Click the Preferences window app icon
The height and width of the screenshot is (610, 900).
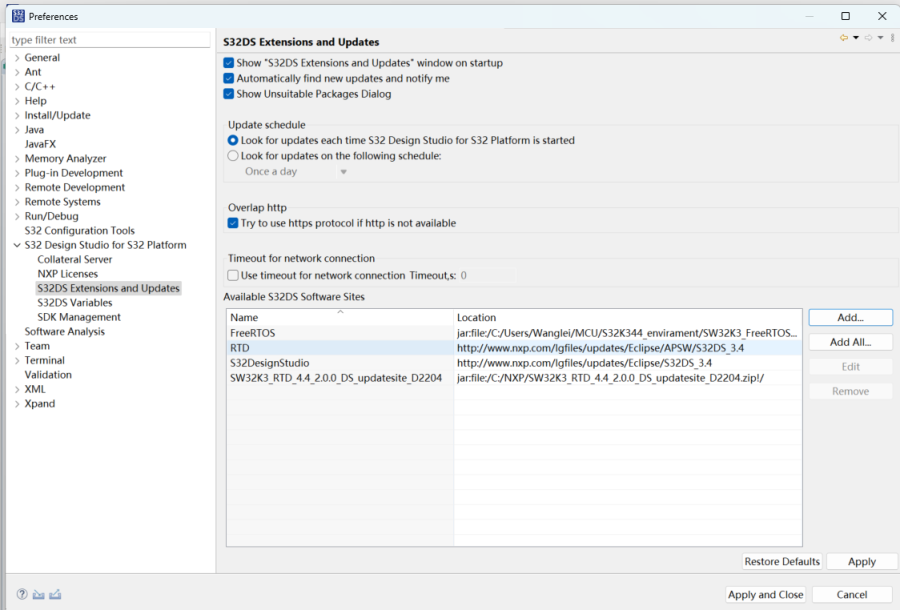tap(18, 16)
